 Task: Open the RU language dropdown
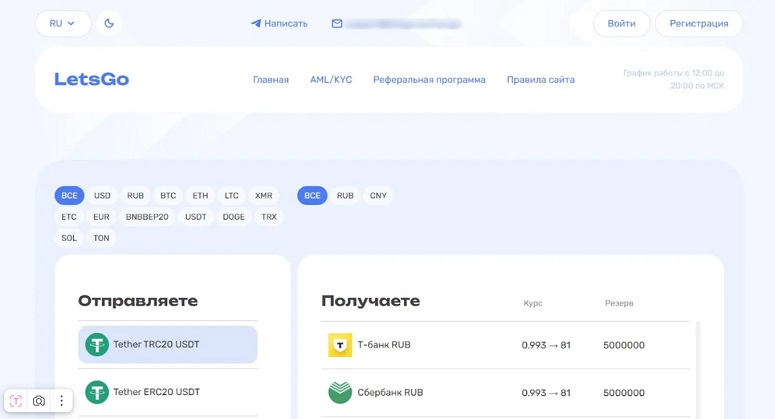coord(62,23)
